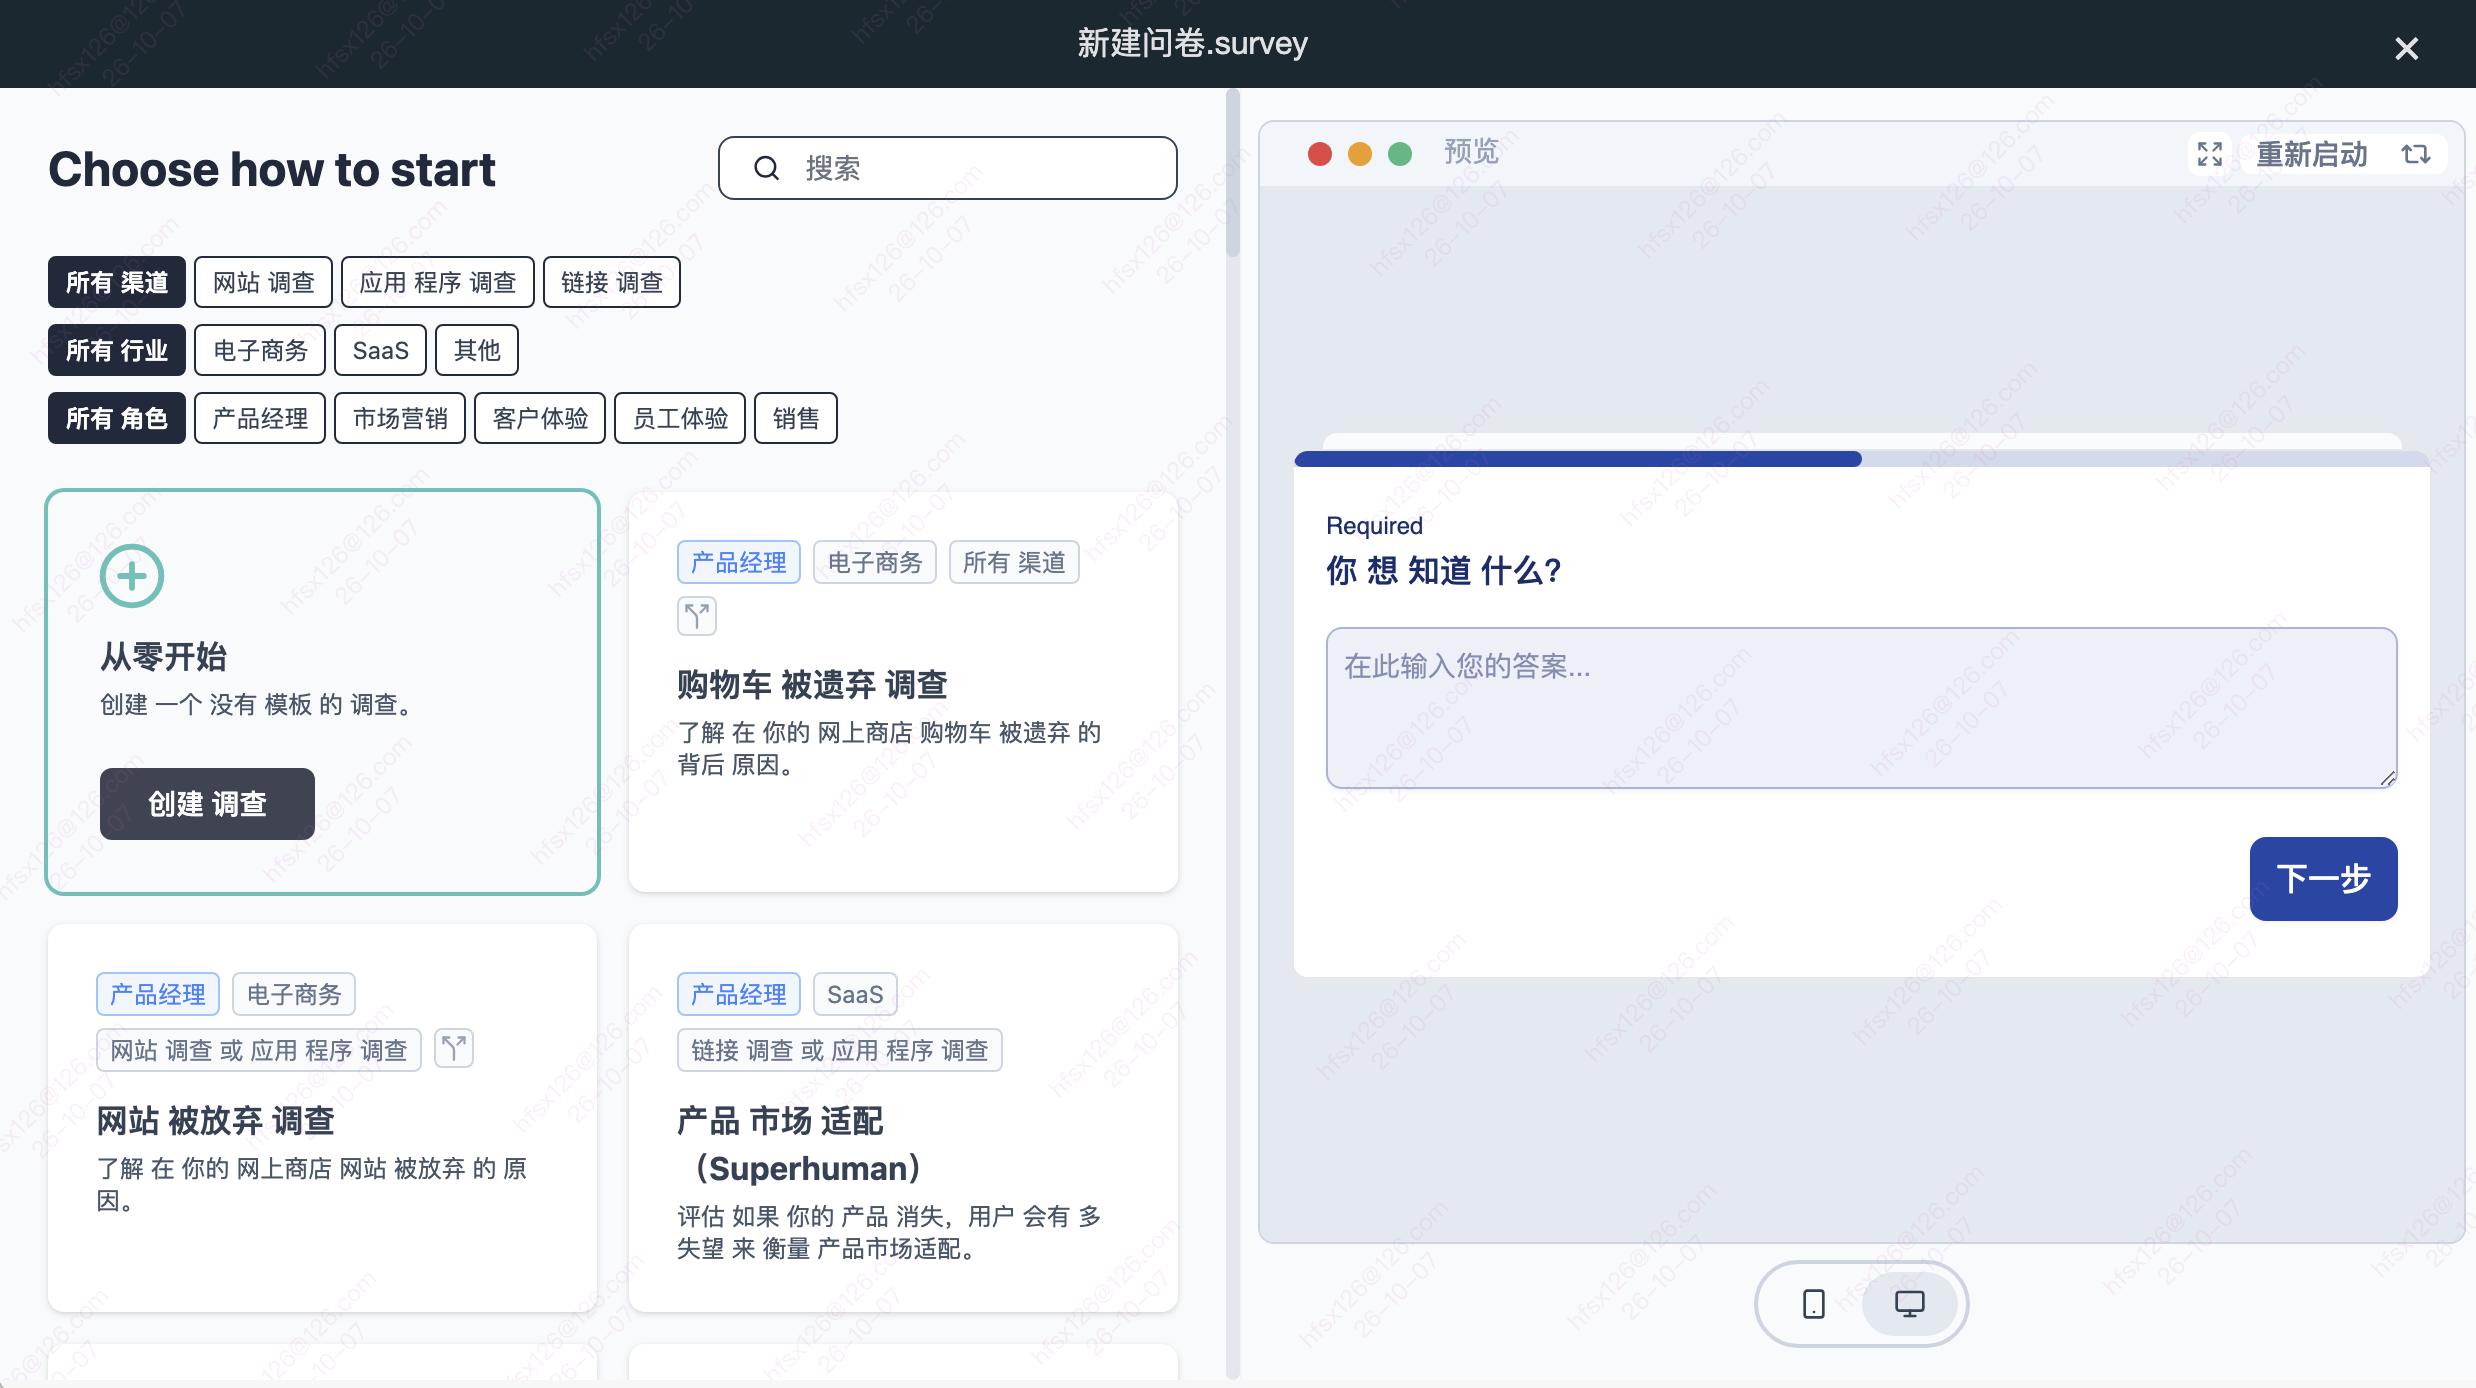The image size is (2476, 1388).
Task: Close the 新建问卷.survey dialog
Action: coord(2406,48)
